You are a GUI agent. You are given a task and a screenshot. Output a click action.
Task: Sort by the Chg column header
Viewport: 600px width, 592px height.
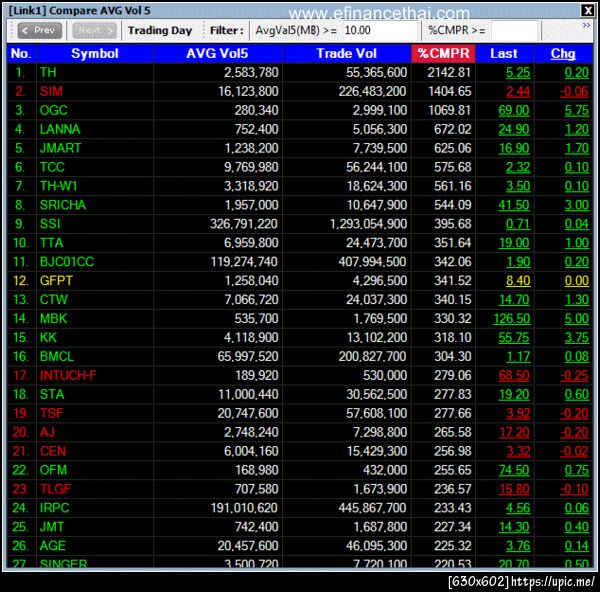pyautogui.click(x=563, y=54)
